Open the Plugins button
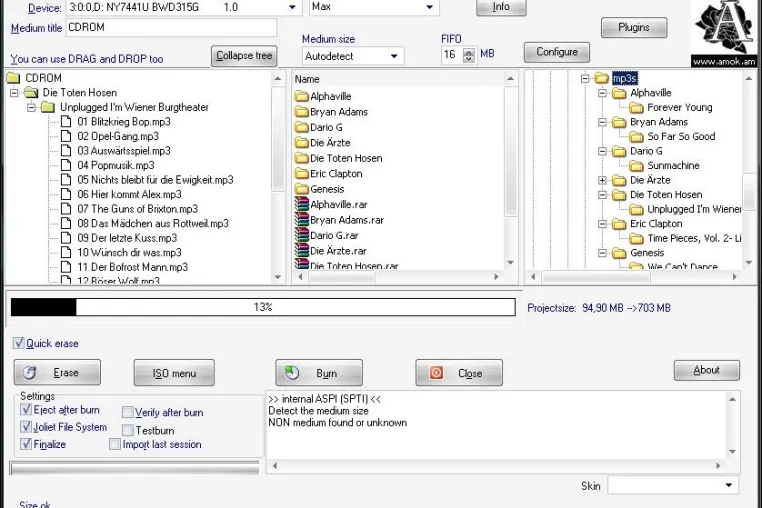This screenshot has height=508, width=762. (634, 28)
